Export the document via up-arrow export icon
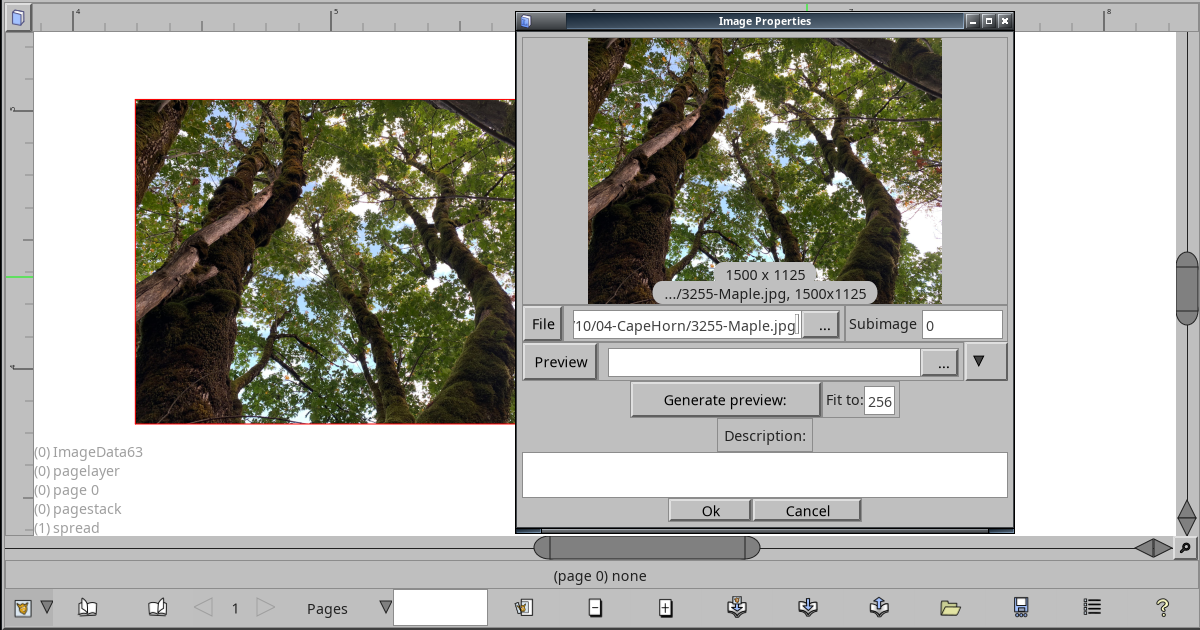 [879, 607]
